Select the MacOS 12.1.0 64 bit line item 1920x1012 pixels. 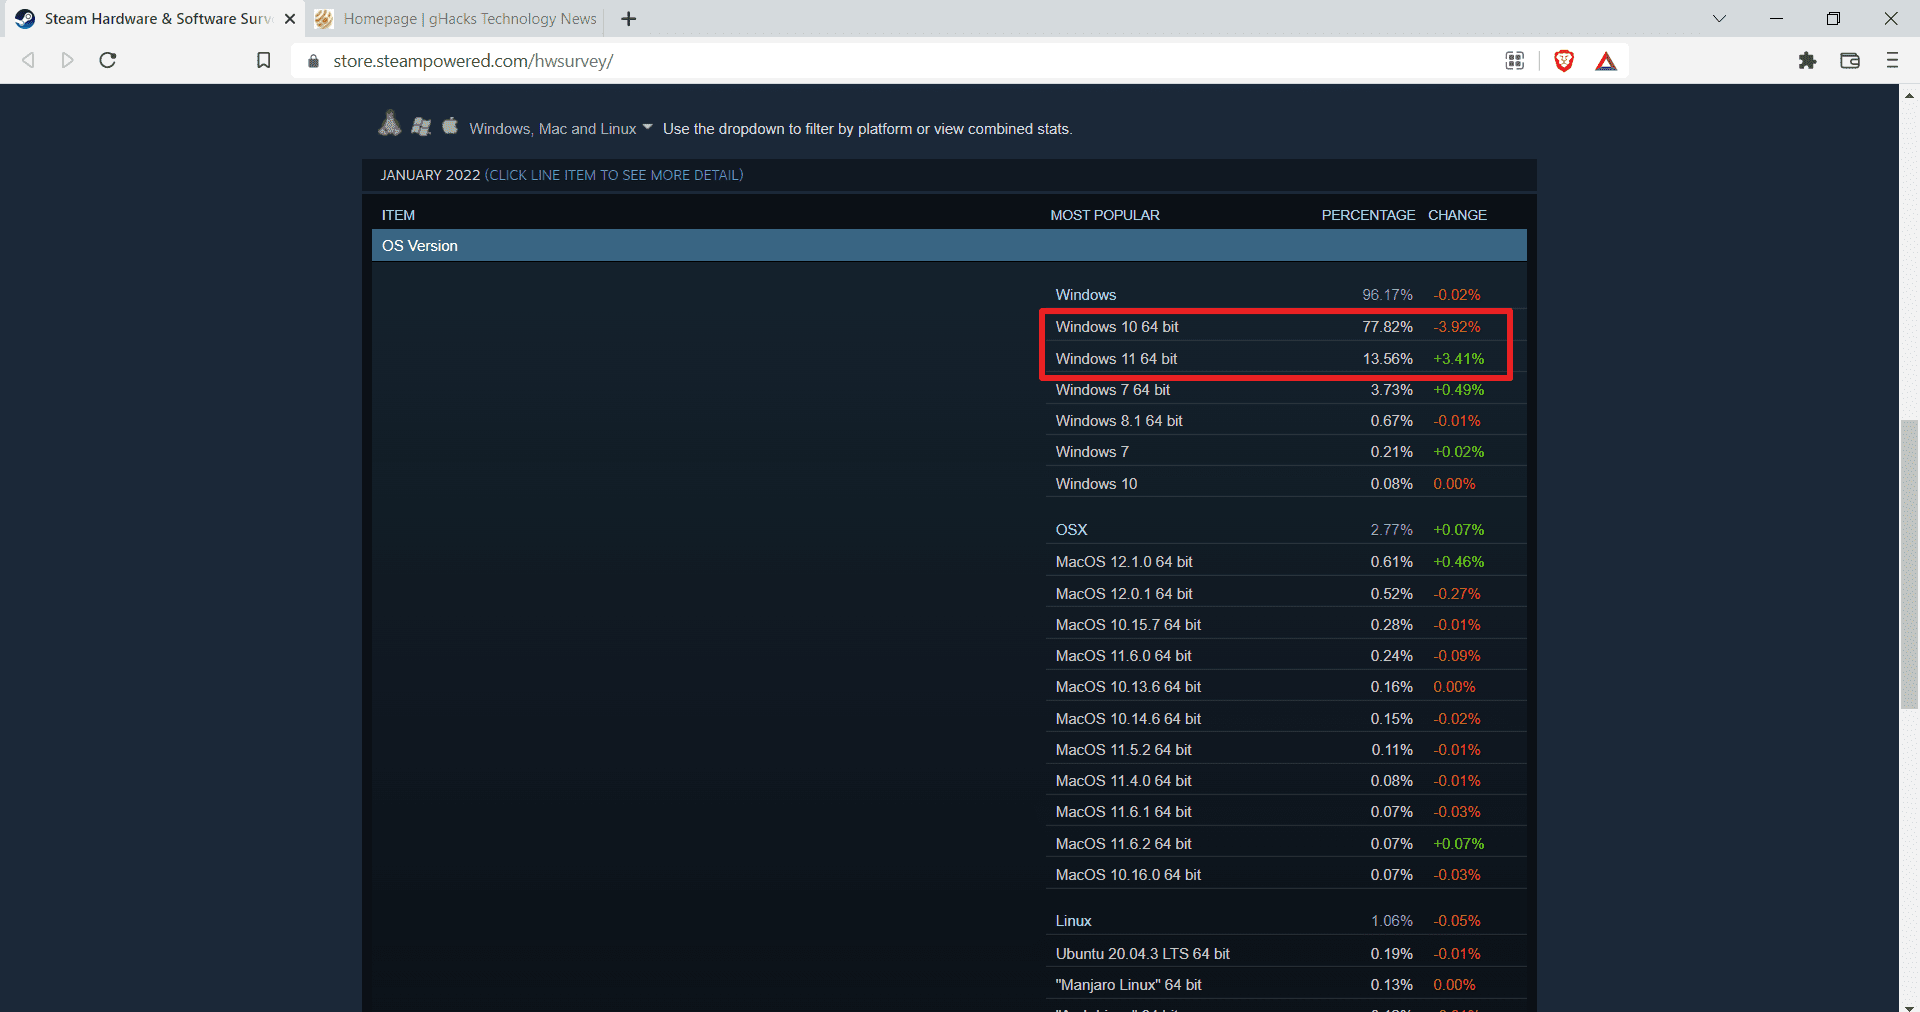[1123, 561]
